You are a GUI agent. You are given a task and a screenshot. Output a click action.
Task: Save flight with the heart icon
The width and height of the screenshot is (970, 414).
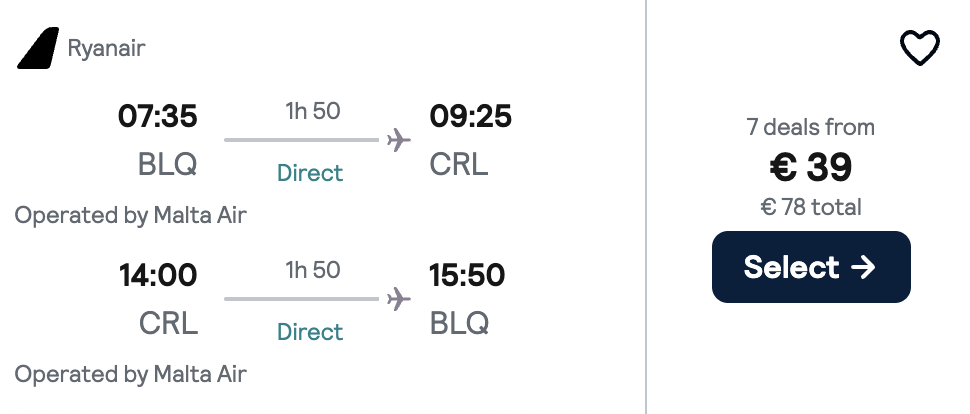[x=919, y=48]
